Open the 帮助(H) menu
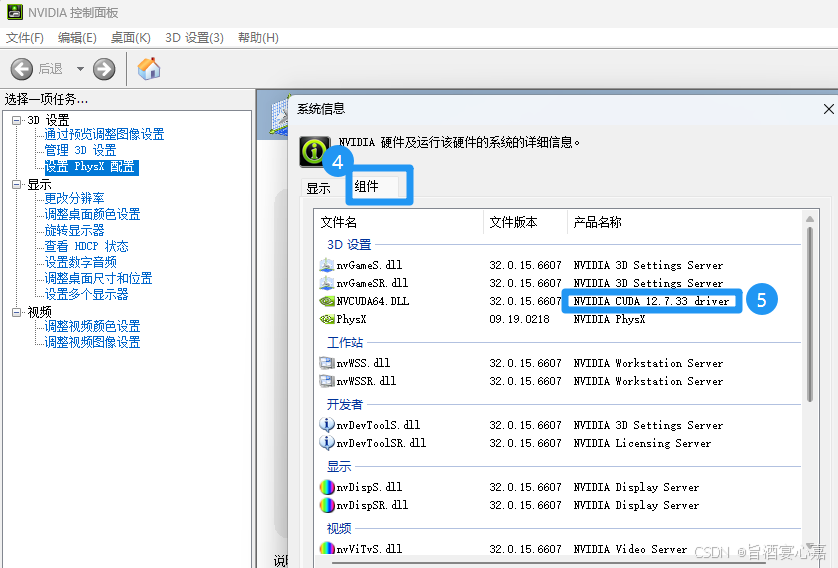Image resolution: width=838 pixels, height=568 pixels. (x=258, y=38)
